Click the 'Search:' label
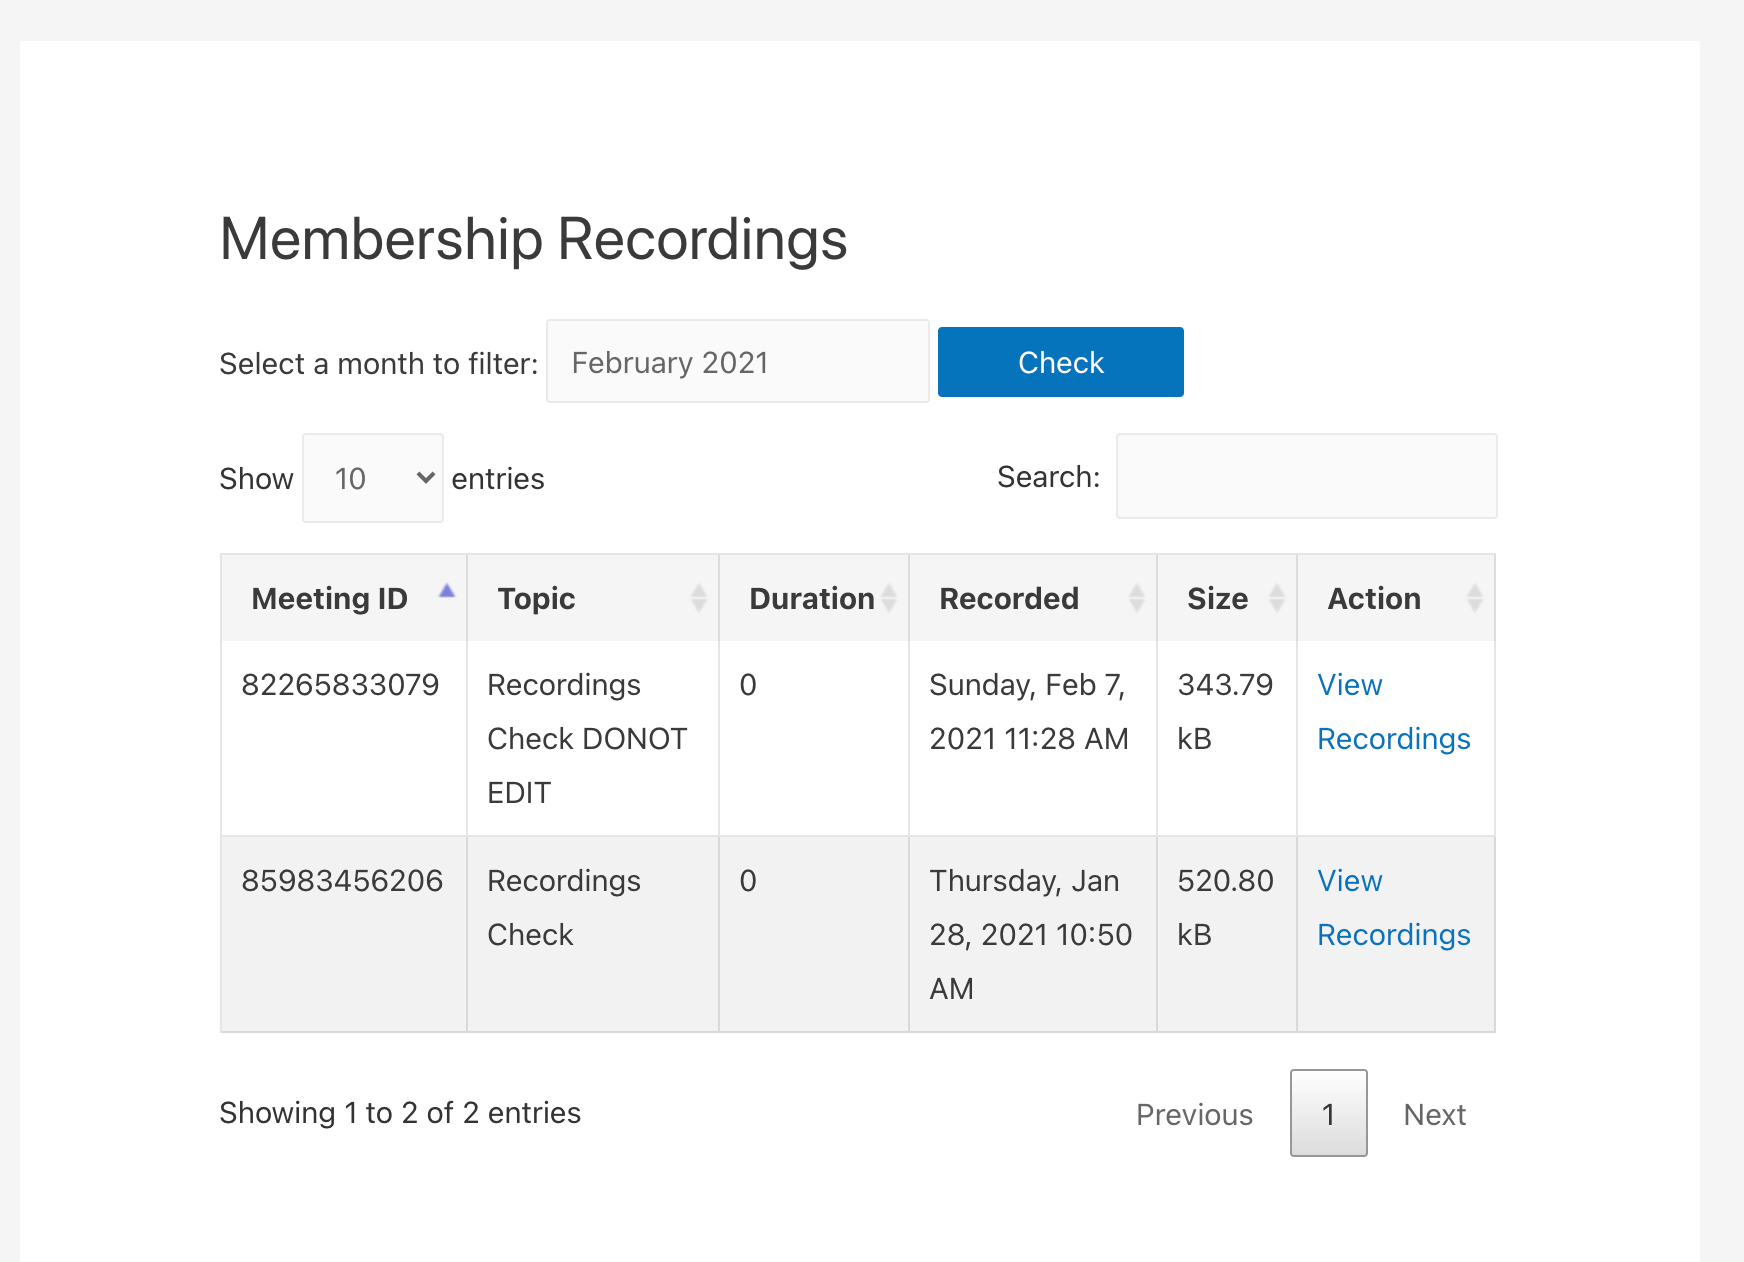 tap(1048, 477)
